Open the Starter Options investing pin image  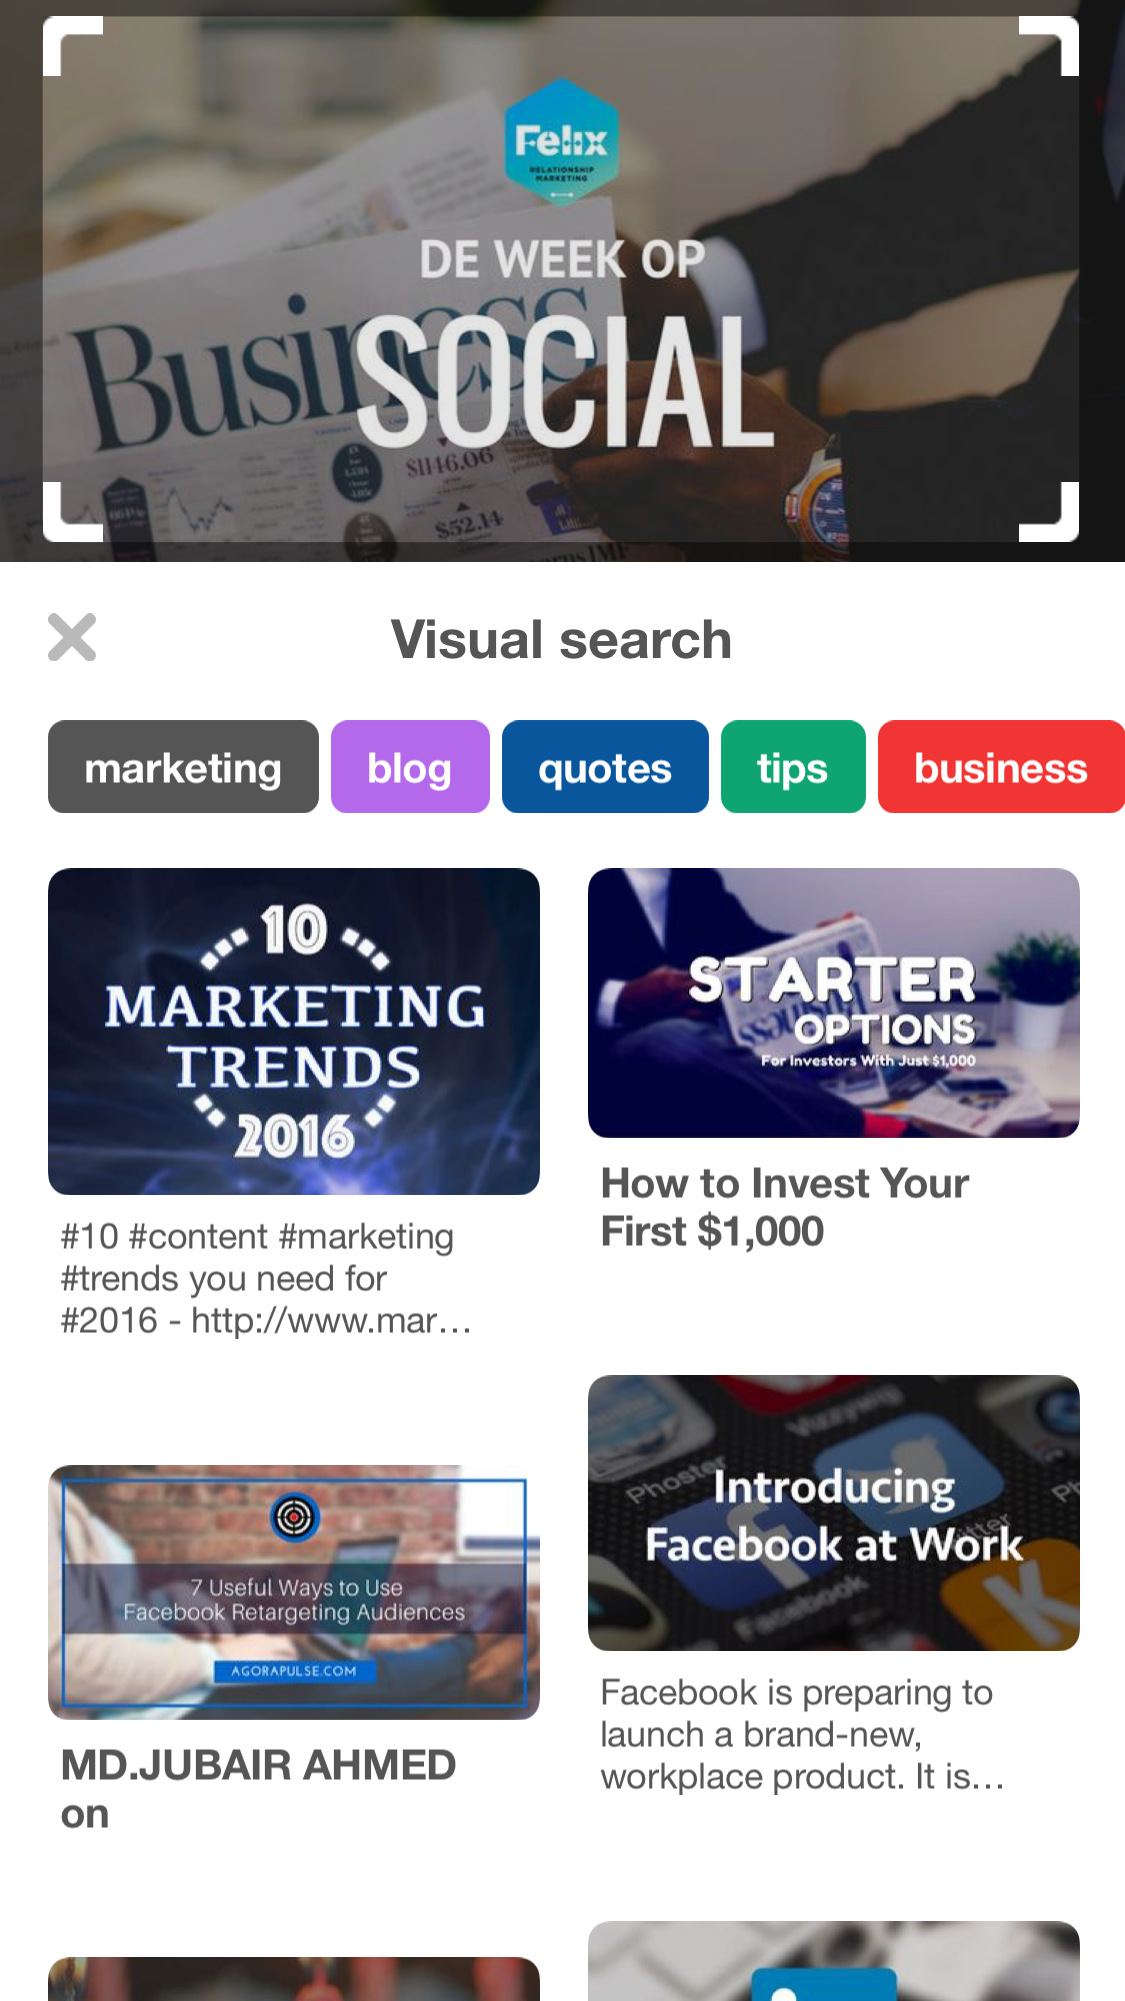point(833,1003)
